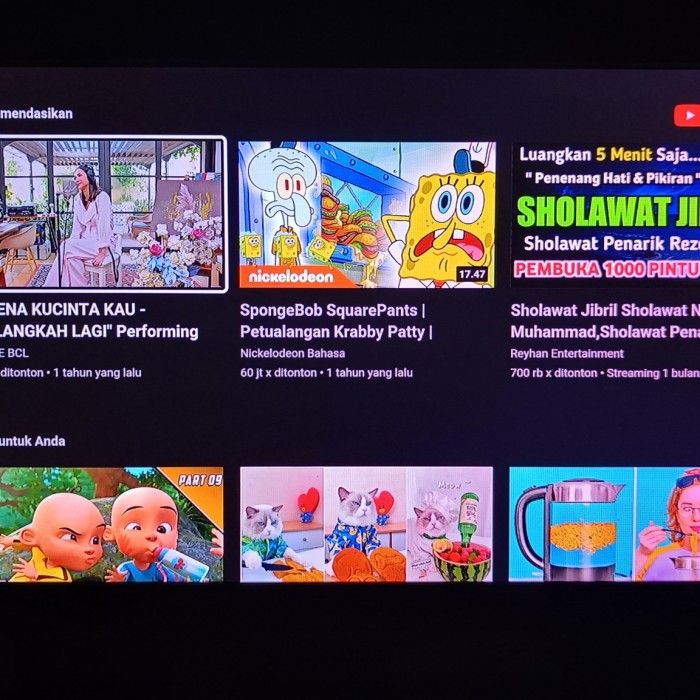This screenshot has width=700, height=700.
Task: Click '60 jt x ditonton' view count
Action: (279, 373)
